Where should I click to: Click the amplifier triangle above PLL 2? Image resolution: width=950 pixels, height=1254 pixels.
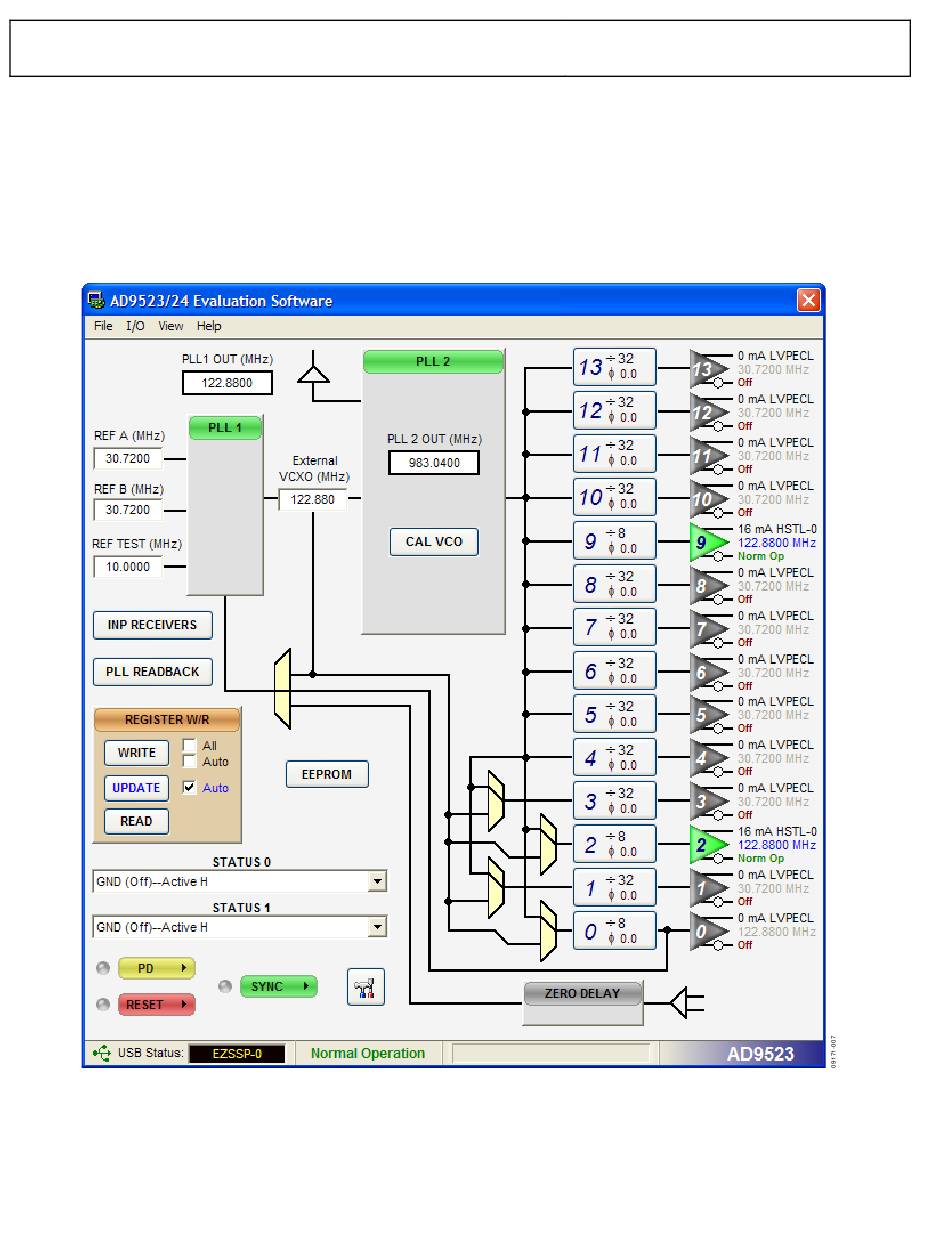(314, 373)
